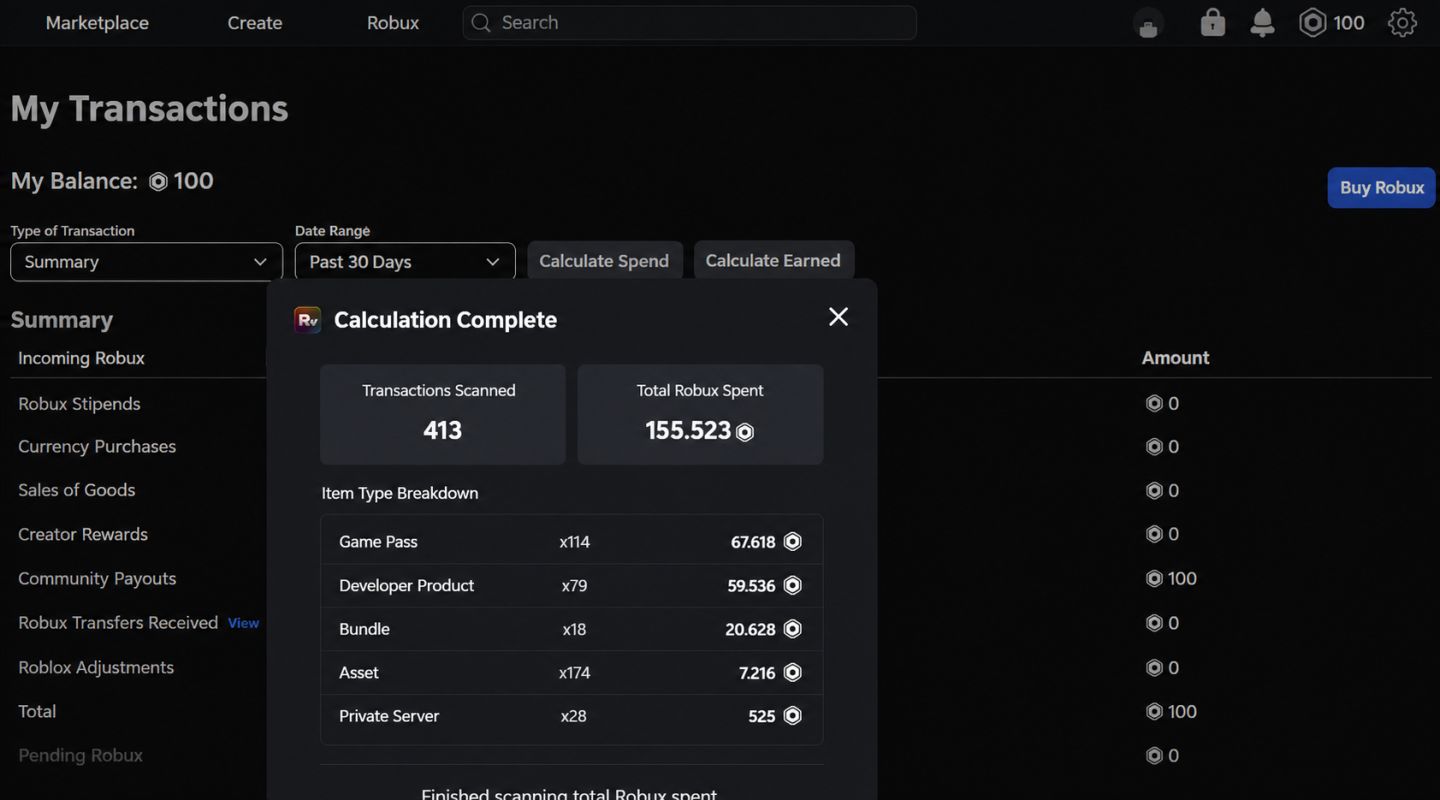Click the Buy Robux button
1440x800 pixels.
click(1382, 187)
